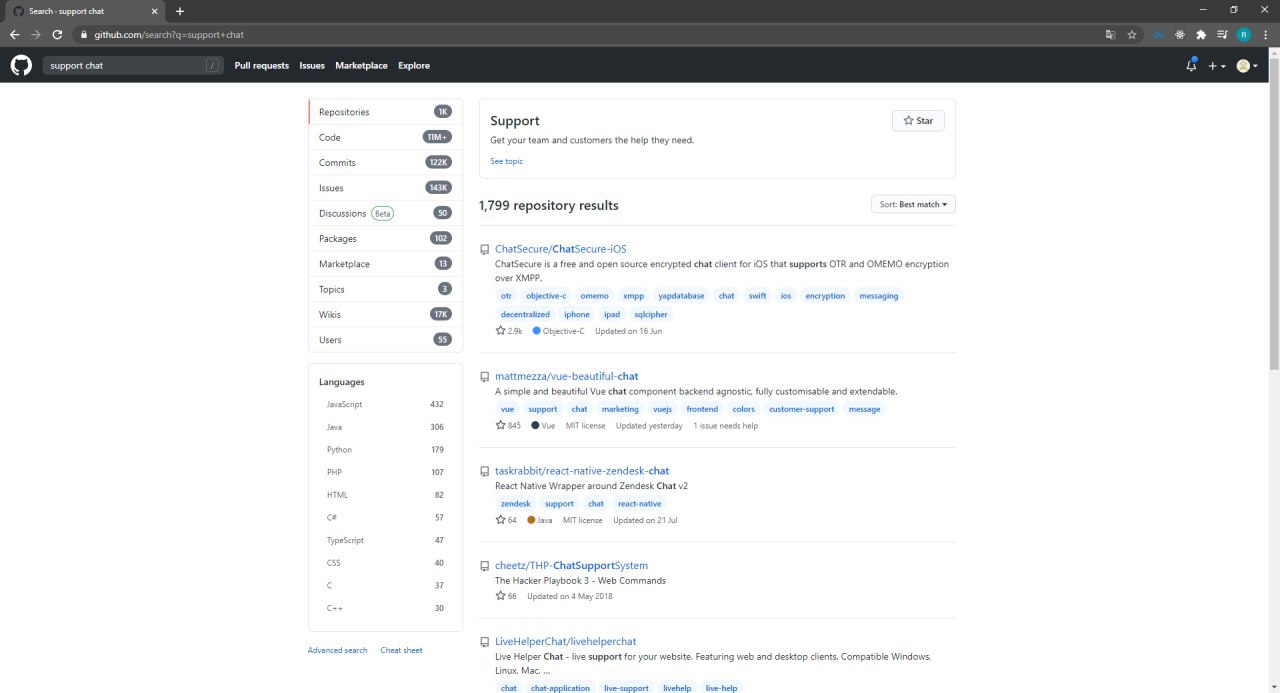Open mattmezza/vue-beautiful-chat repository
This screenshot has height=693, width=1280.
(566, 376)
